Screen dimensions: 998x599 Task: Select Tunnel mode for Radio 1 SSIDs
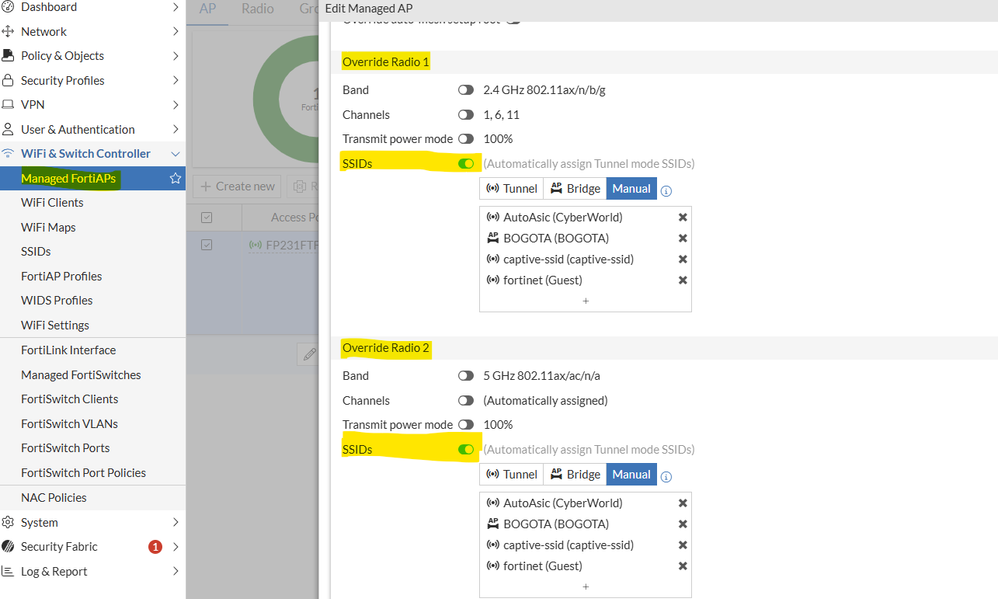point(512,188)
